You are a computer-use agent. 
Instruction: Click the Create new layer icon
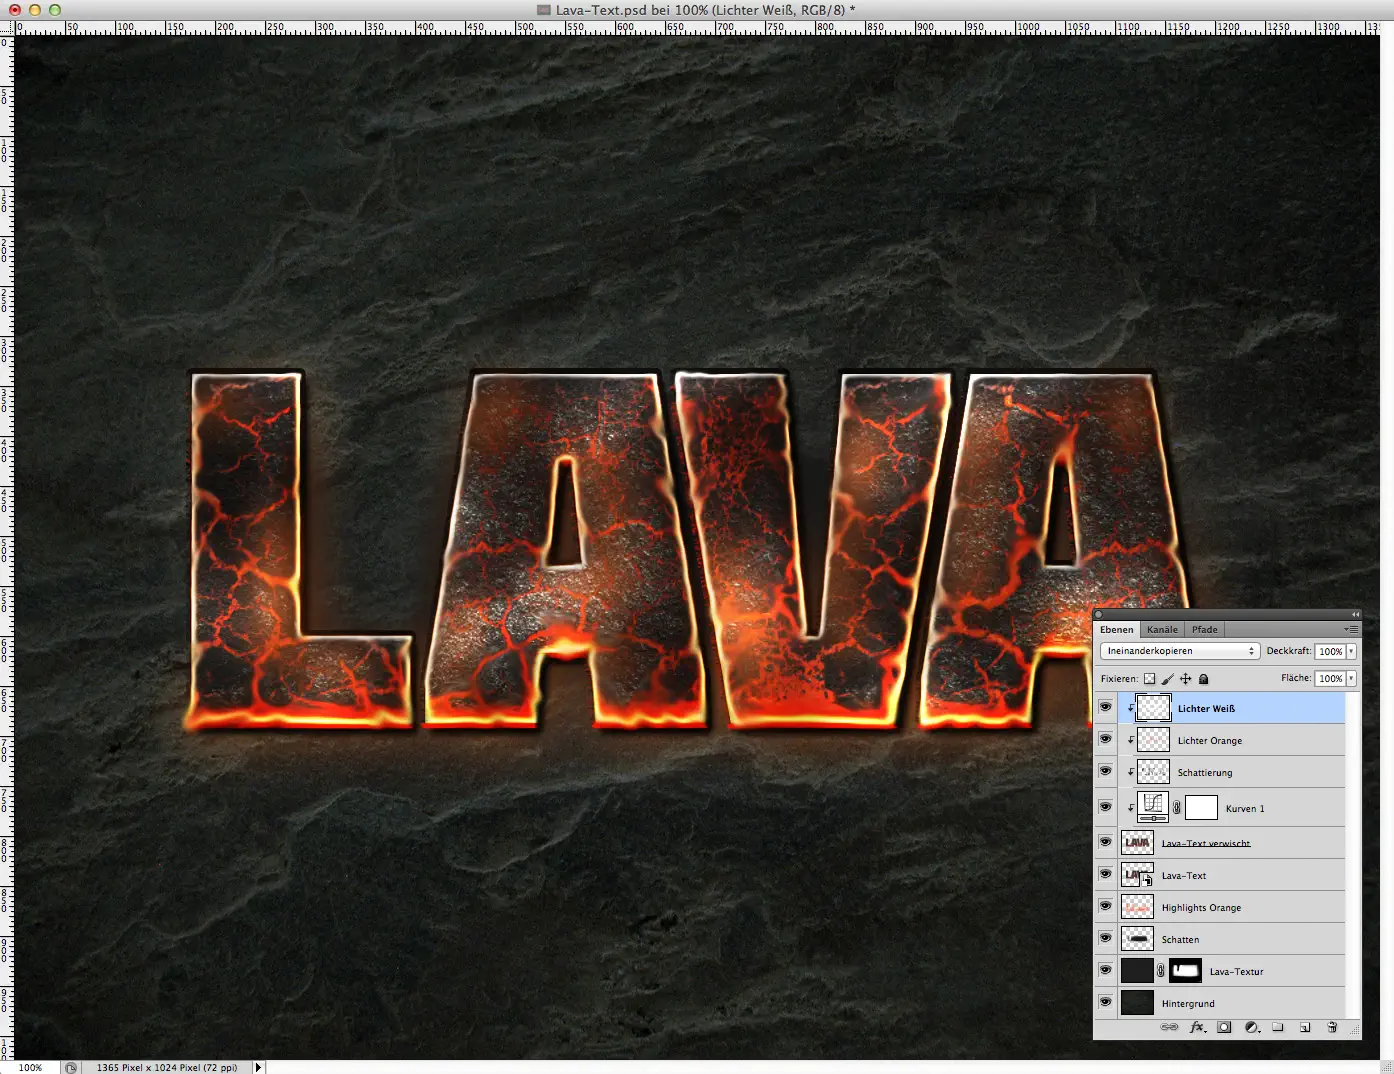[x=1306, y=1027]
